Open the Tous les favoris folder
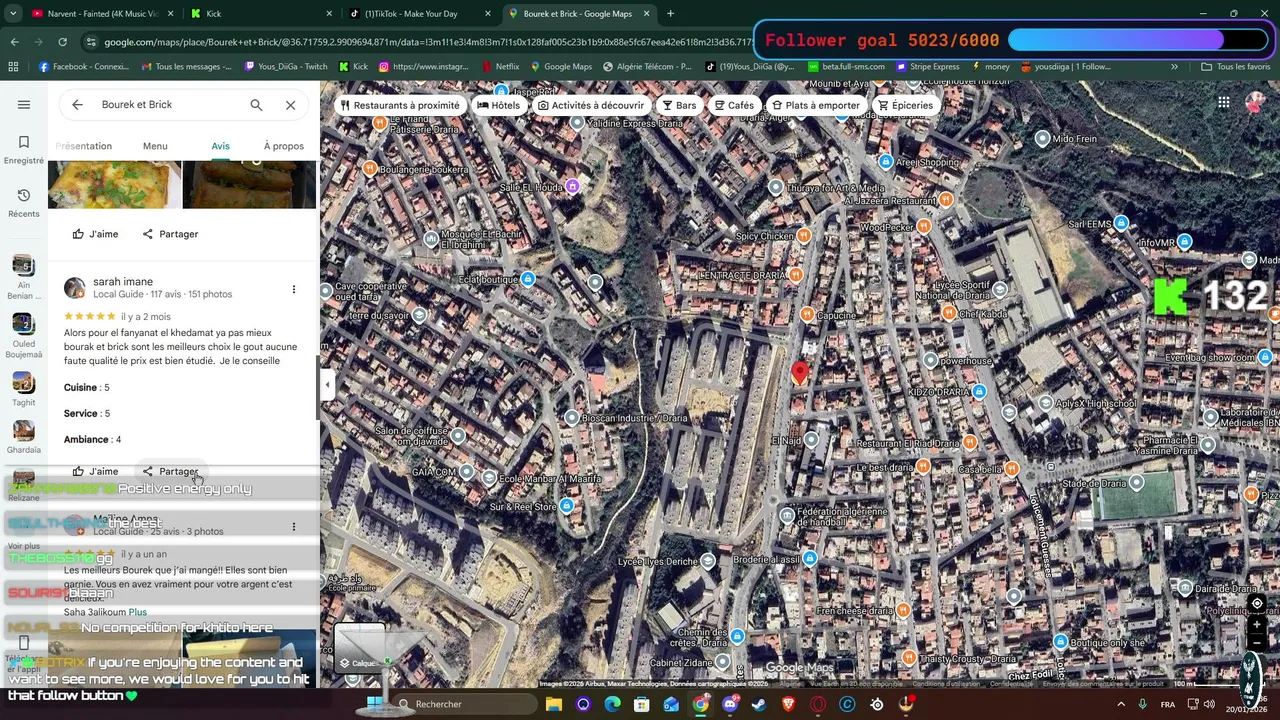The height and width of the screenshot is (720, 1280). tap(1235, 67)
